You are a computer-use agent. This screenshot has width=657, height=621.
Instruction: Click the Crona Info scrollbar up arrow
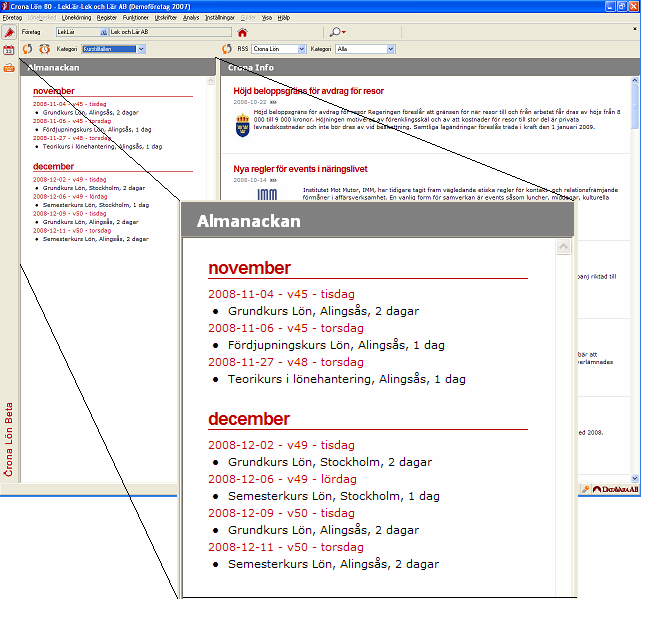635,80
